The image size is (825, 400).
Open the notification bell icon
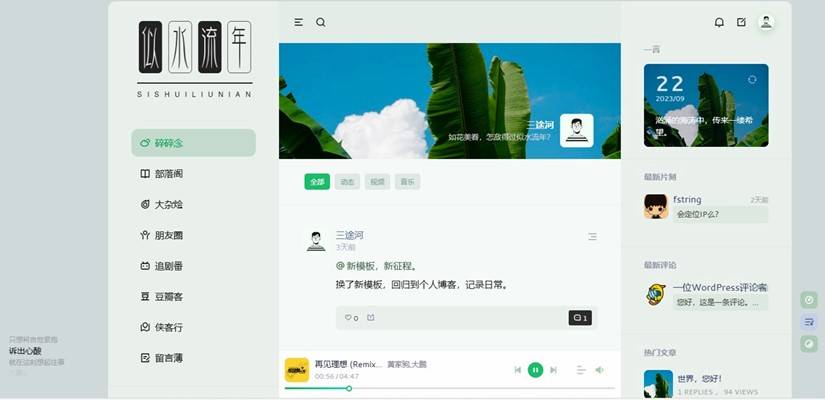point(719,22)
